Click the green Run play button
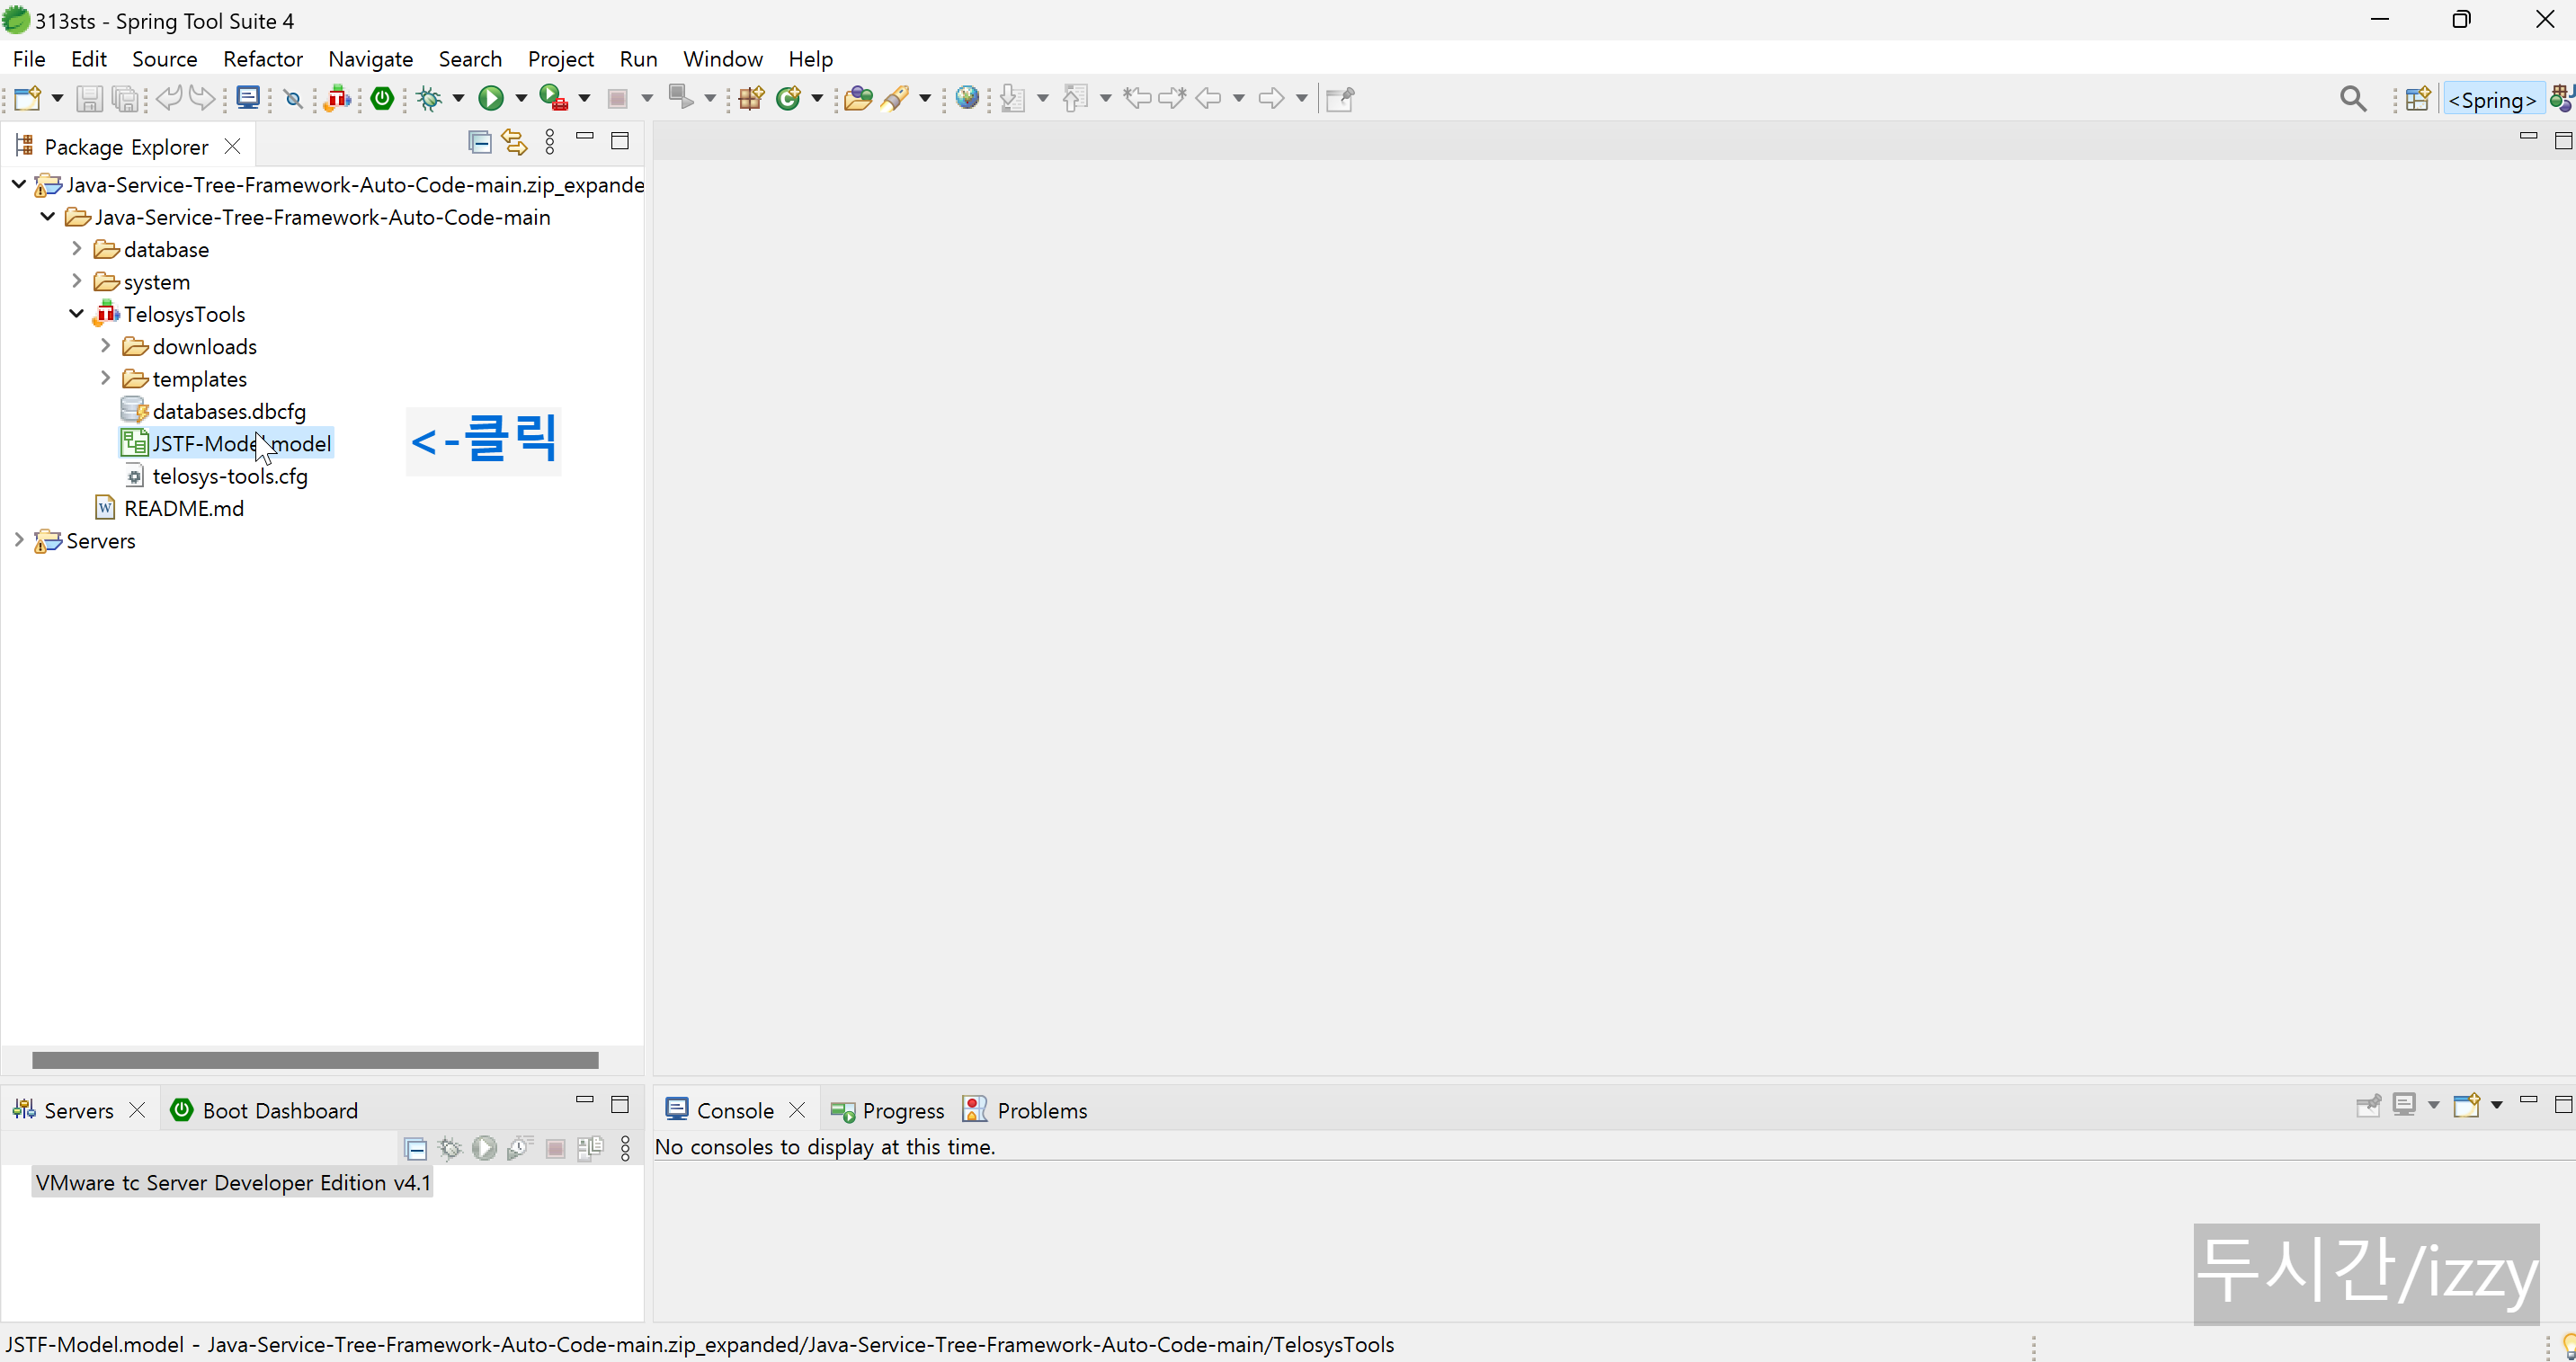The width and height of the screenshot is (2576, 1362). [x=491, y=98]
